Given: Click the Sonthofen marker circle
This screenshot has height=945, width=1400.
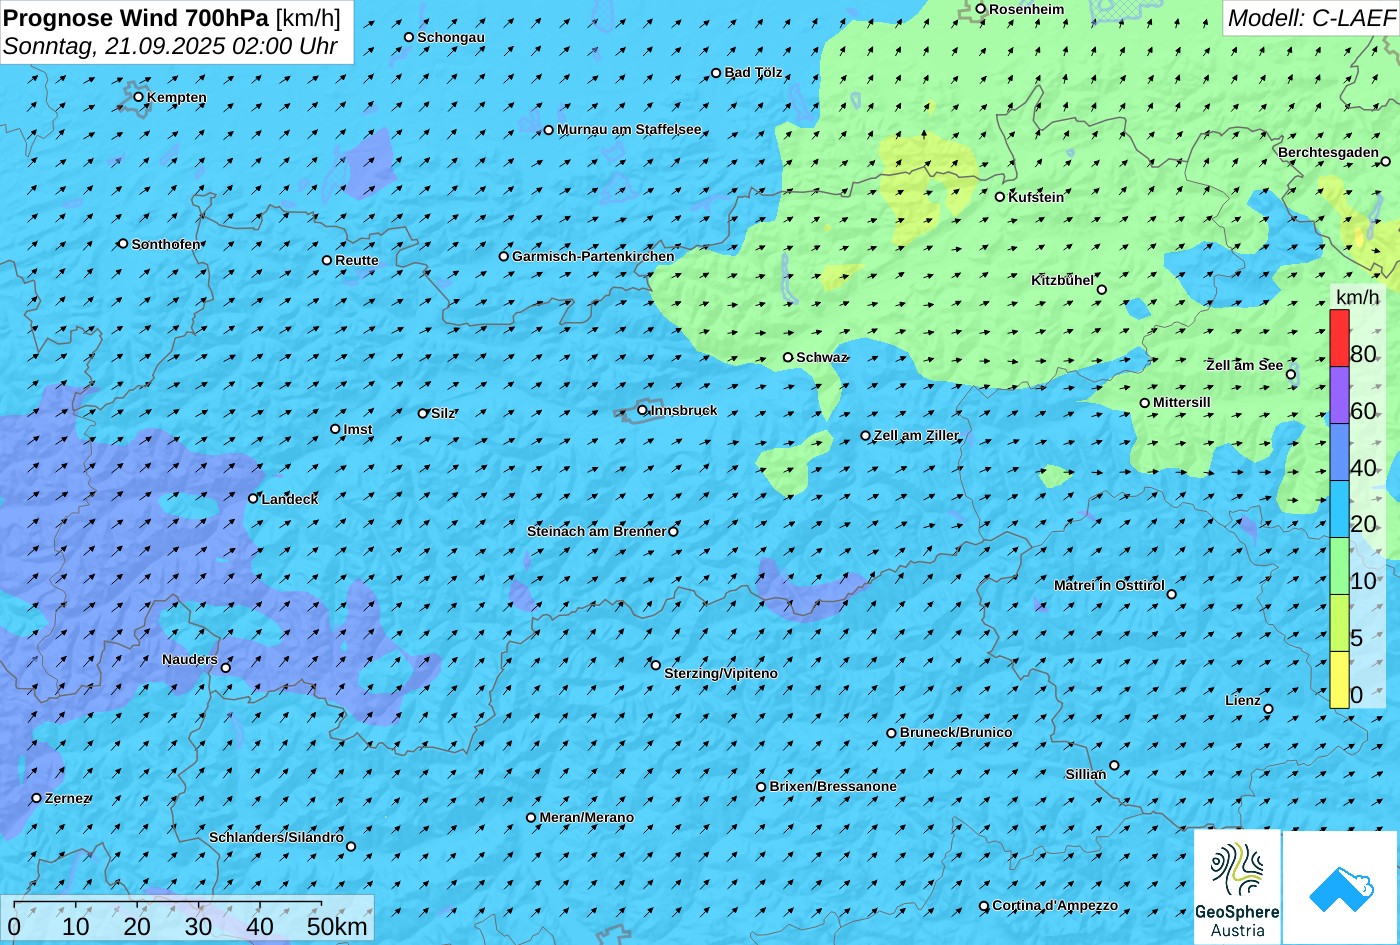Looking at the screenshot, I should pyautogui.click(x=123, y=243).
